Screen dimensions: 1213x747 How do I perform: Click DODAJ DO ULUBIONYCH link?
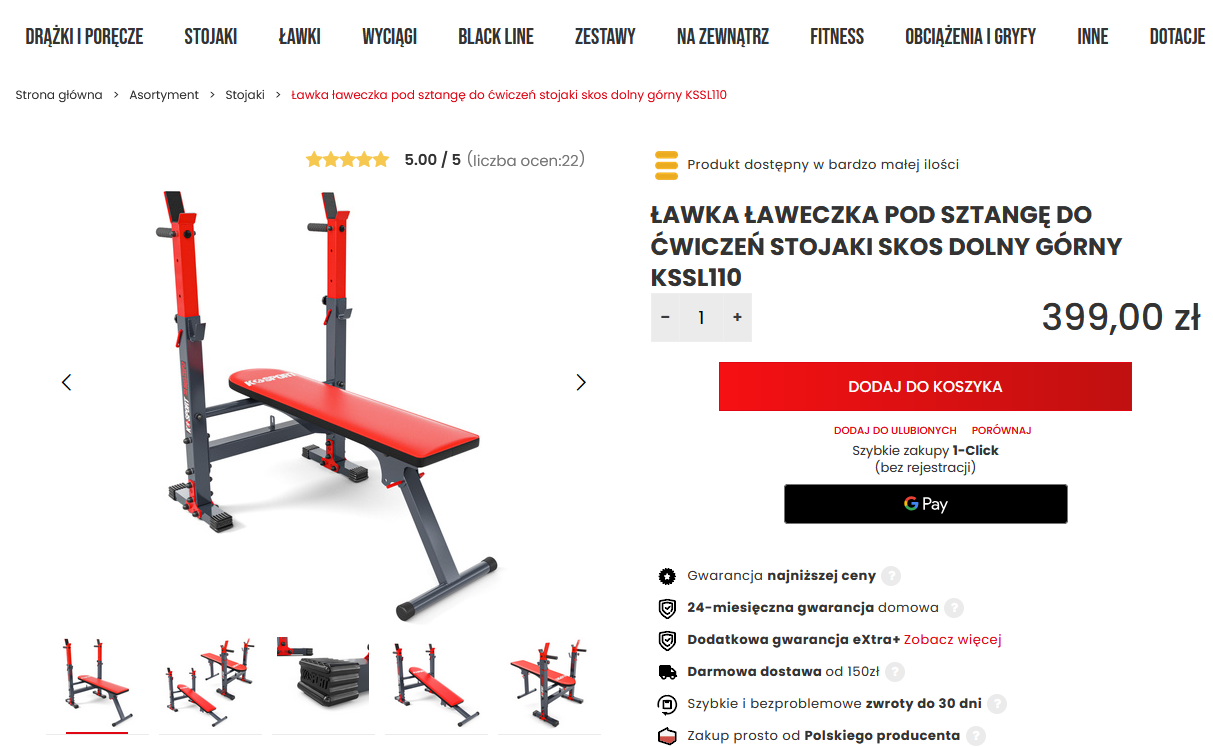[x=895, y=430]
